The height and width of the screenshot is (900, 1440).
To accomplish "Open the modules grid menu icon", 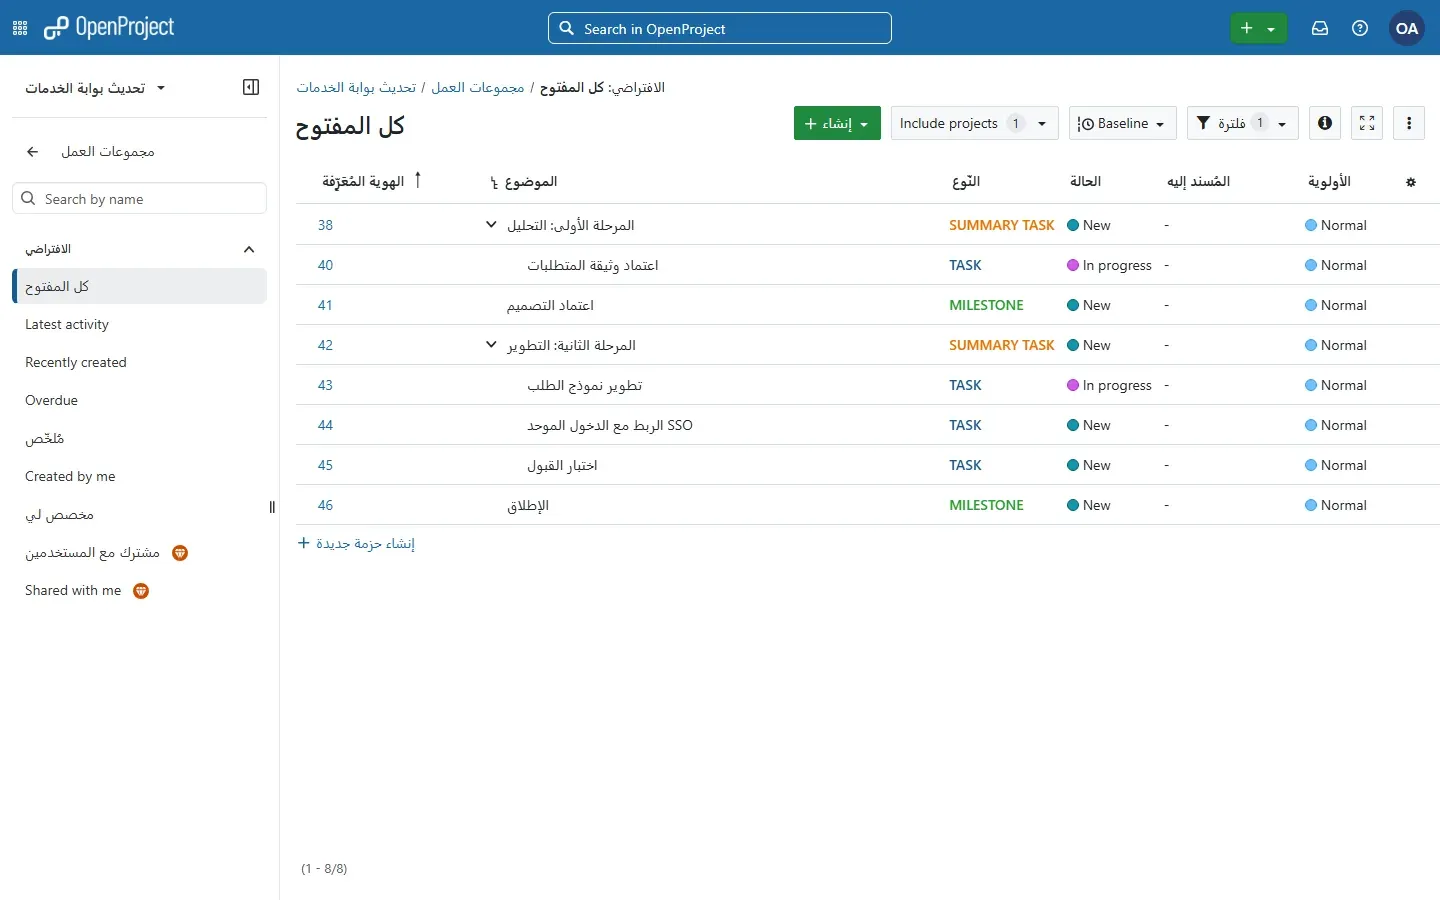I will pos(20,29).
